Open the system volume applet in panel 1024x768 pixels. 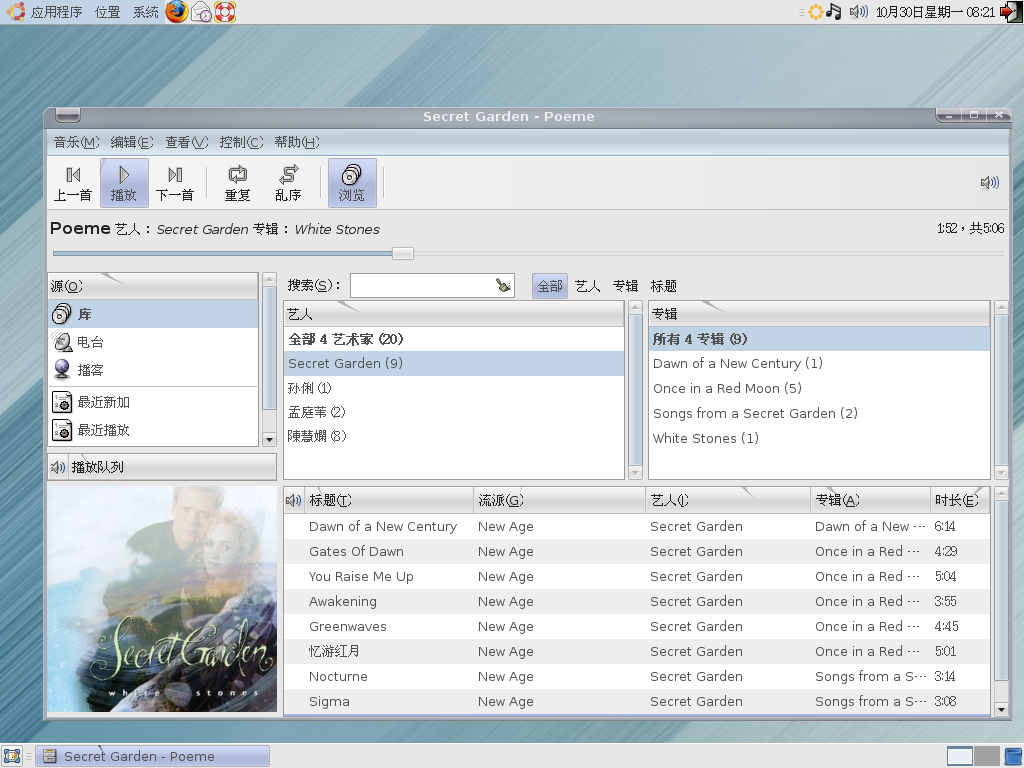click(858, 12)
